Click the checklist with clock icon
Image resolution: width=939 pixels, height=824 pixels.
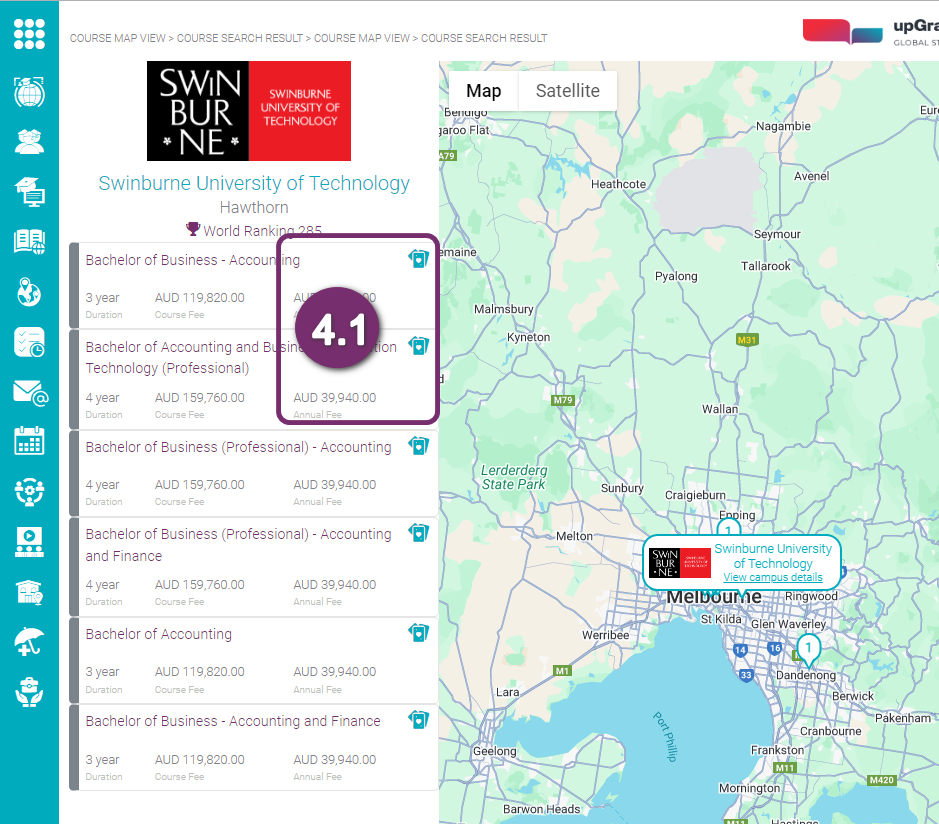point(29,342)
